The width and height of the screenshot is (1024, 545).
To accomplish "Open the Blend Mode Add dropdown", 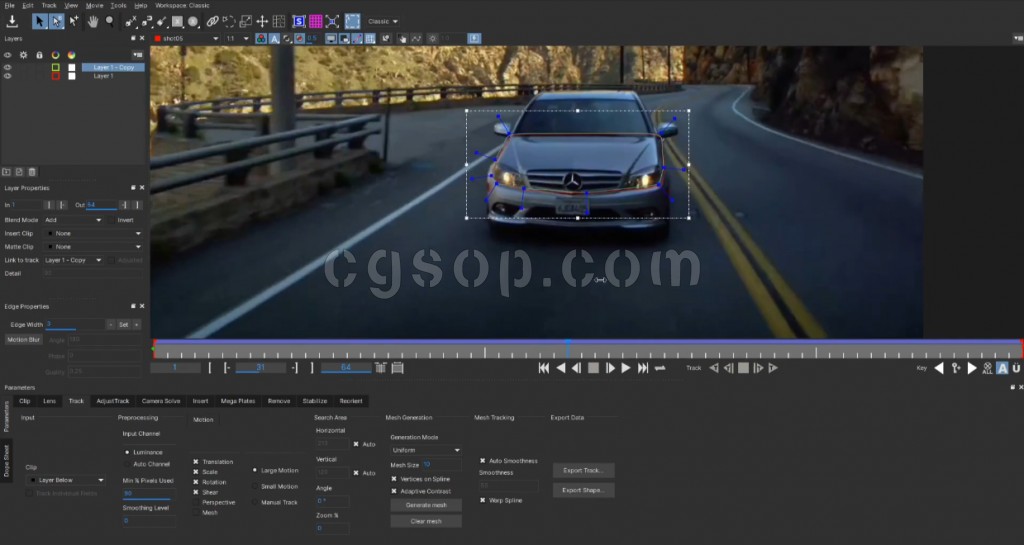I will pos(72,220).
